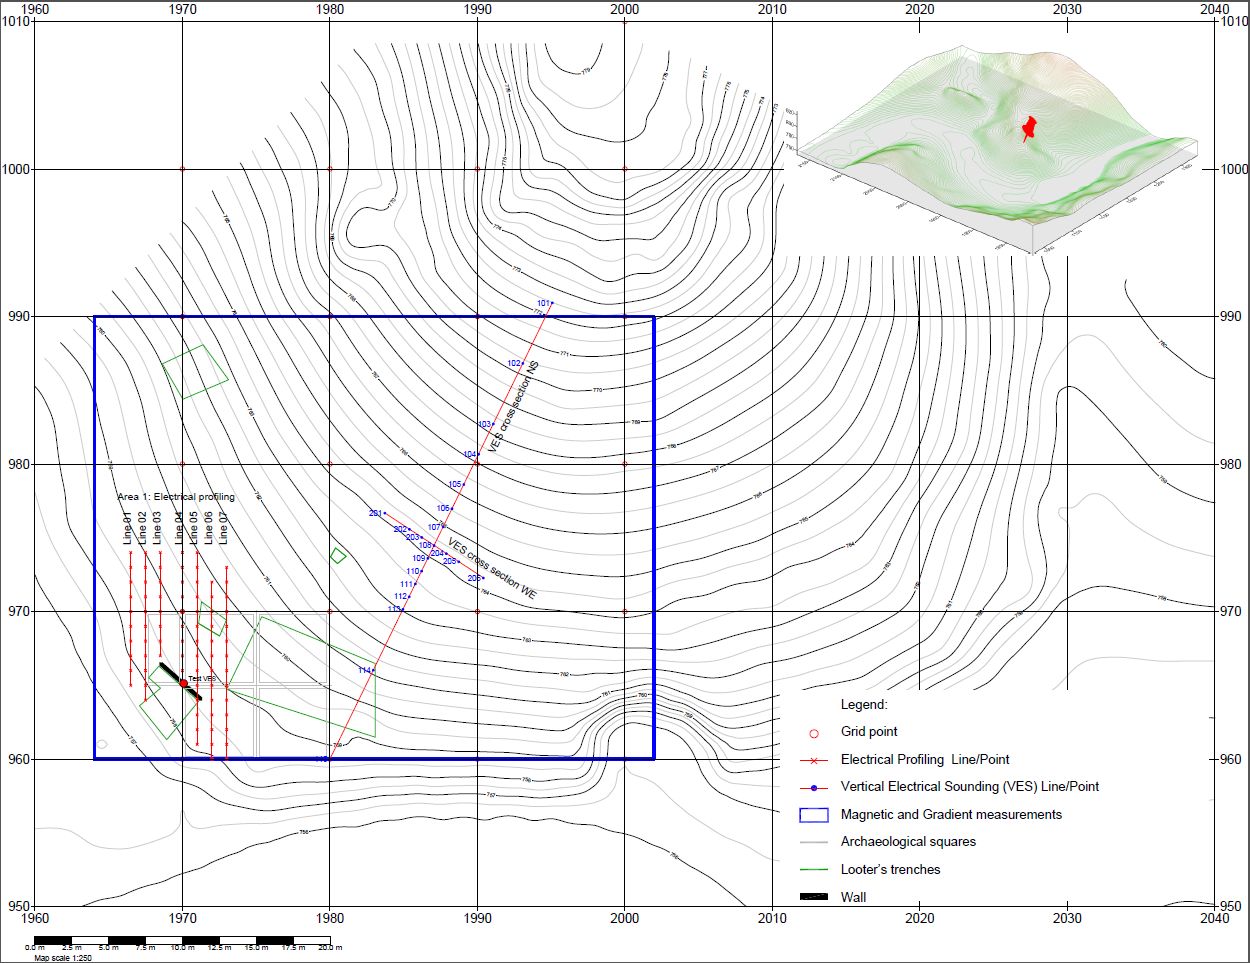Click VES point label 101
This screenshot has height=963, width=1250.
[x=543, y=303]
